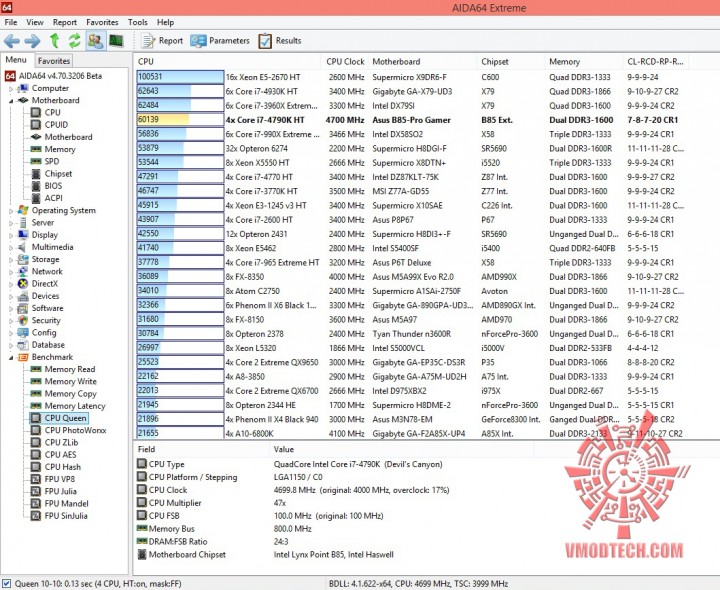Viewport: 720px width, 590px height.
Task: Expand the Operating System node
Action: coord(11,211)
